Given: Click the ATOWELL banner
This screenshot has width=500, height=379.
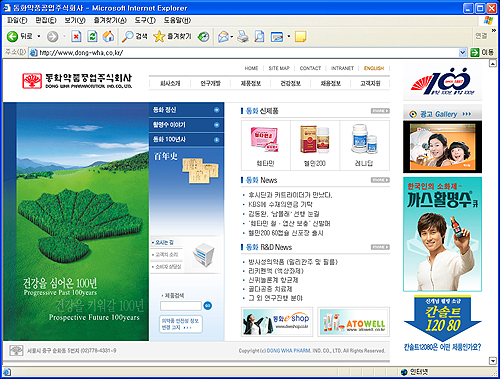Looking at the screenshot, I should point(353,322).
